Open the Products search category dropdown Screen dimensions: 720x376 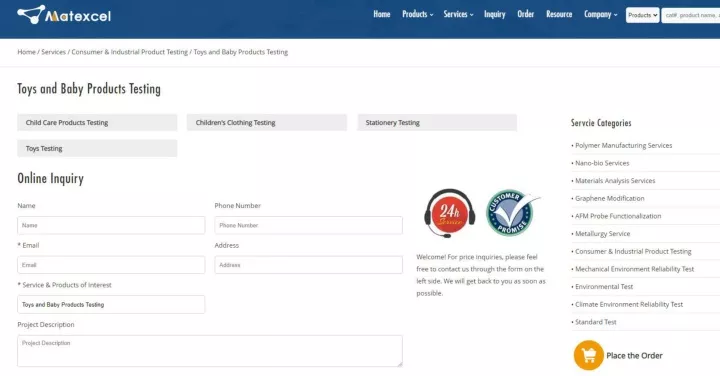642,15
